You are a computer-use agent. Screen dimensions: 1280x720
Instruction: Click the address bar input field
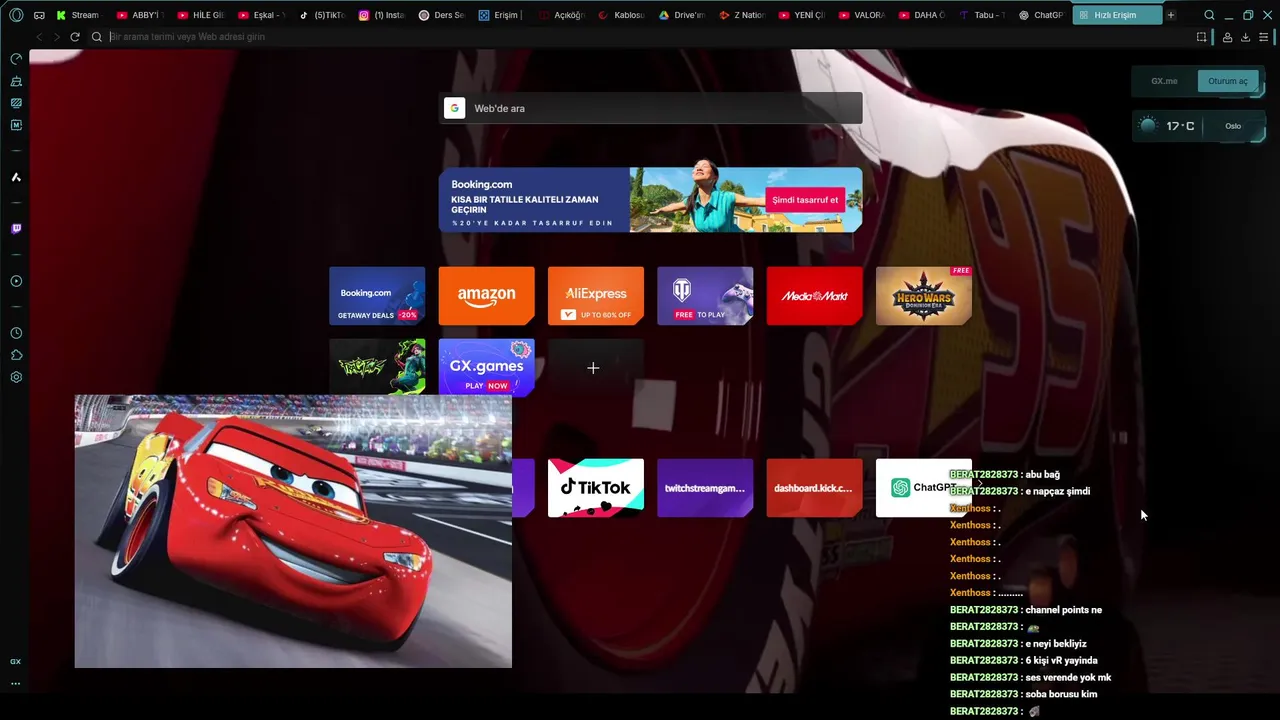pos(640,37)
